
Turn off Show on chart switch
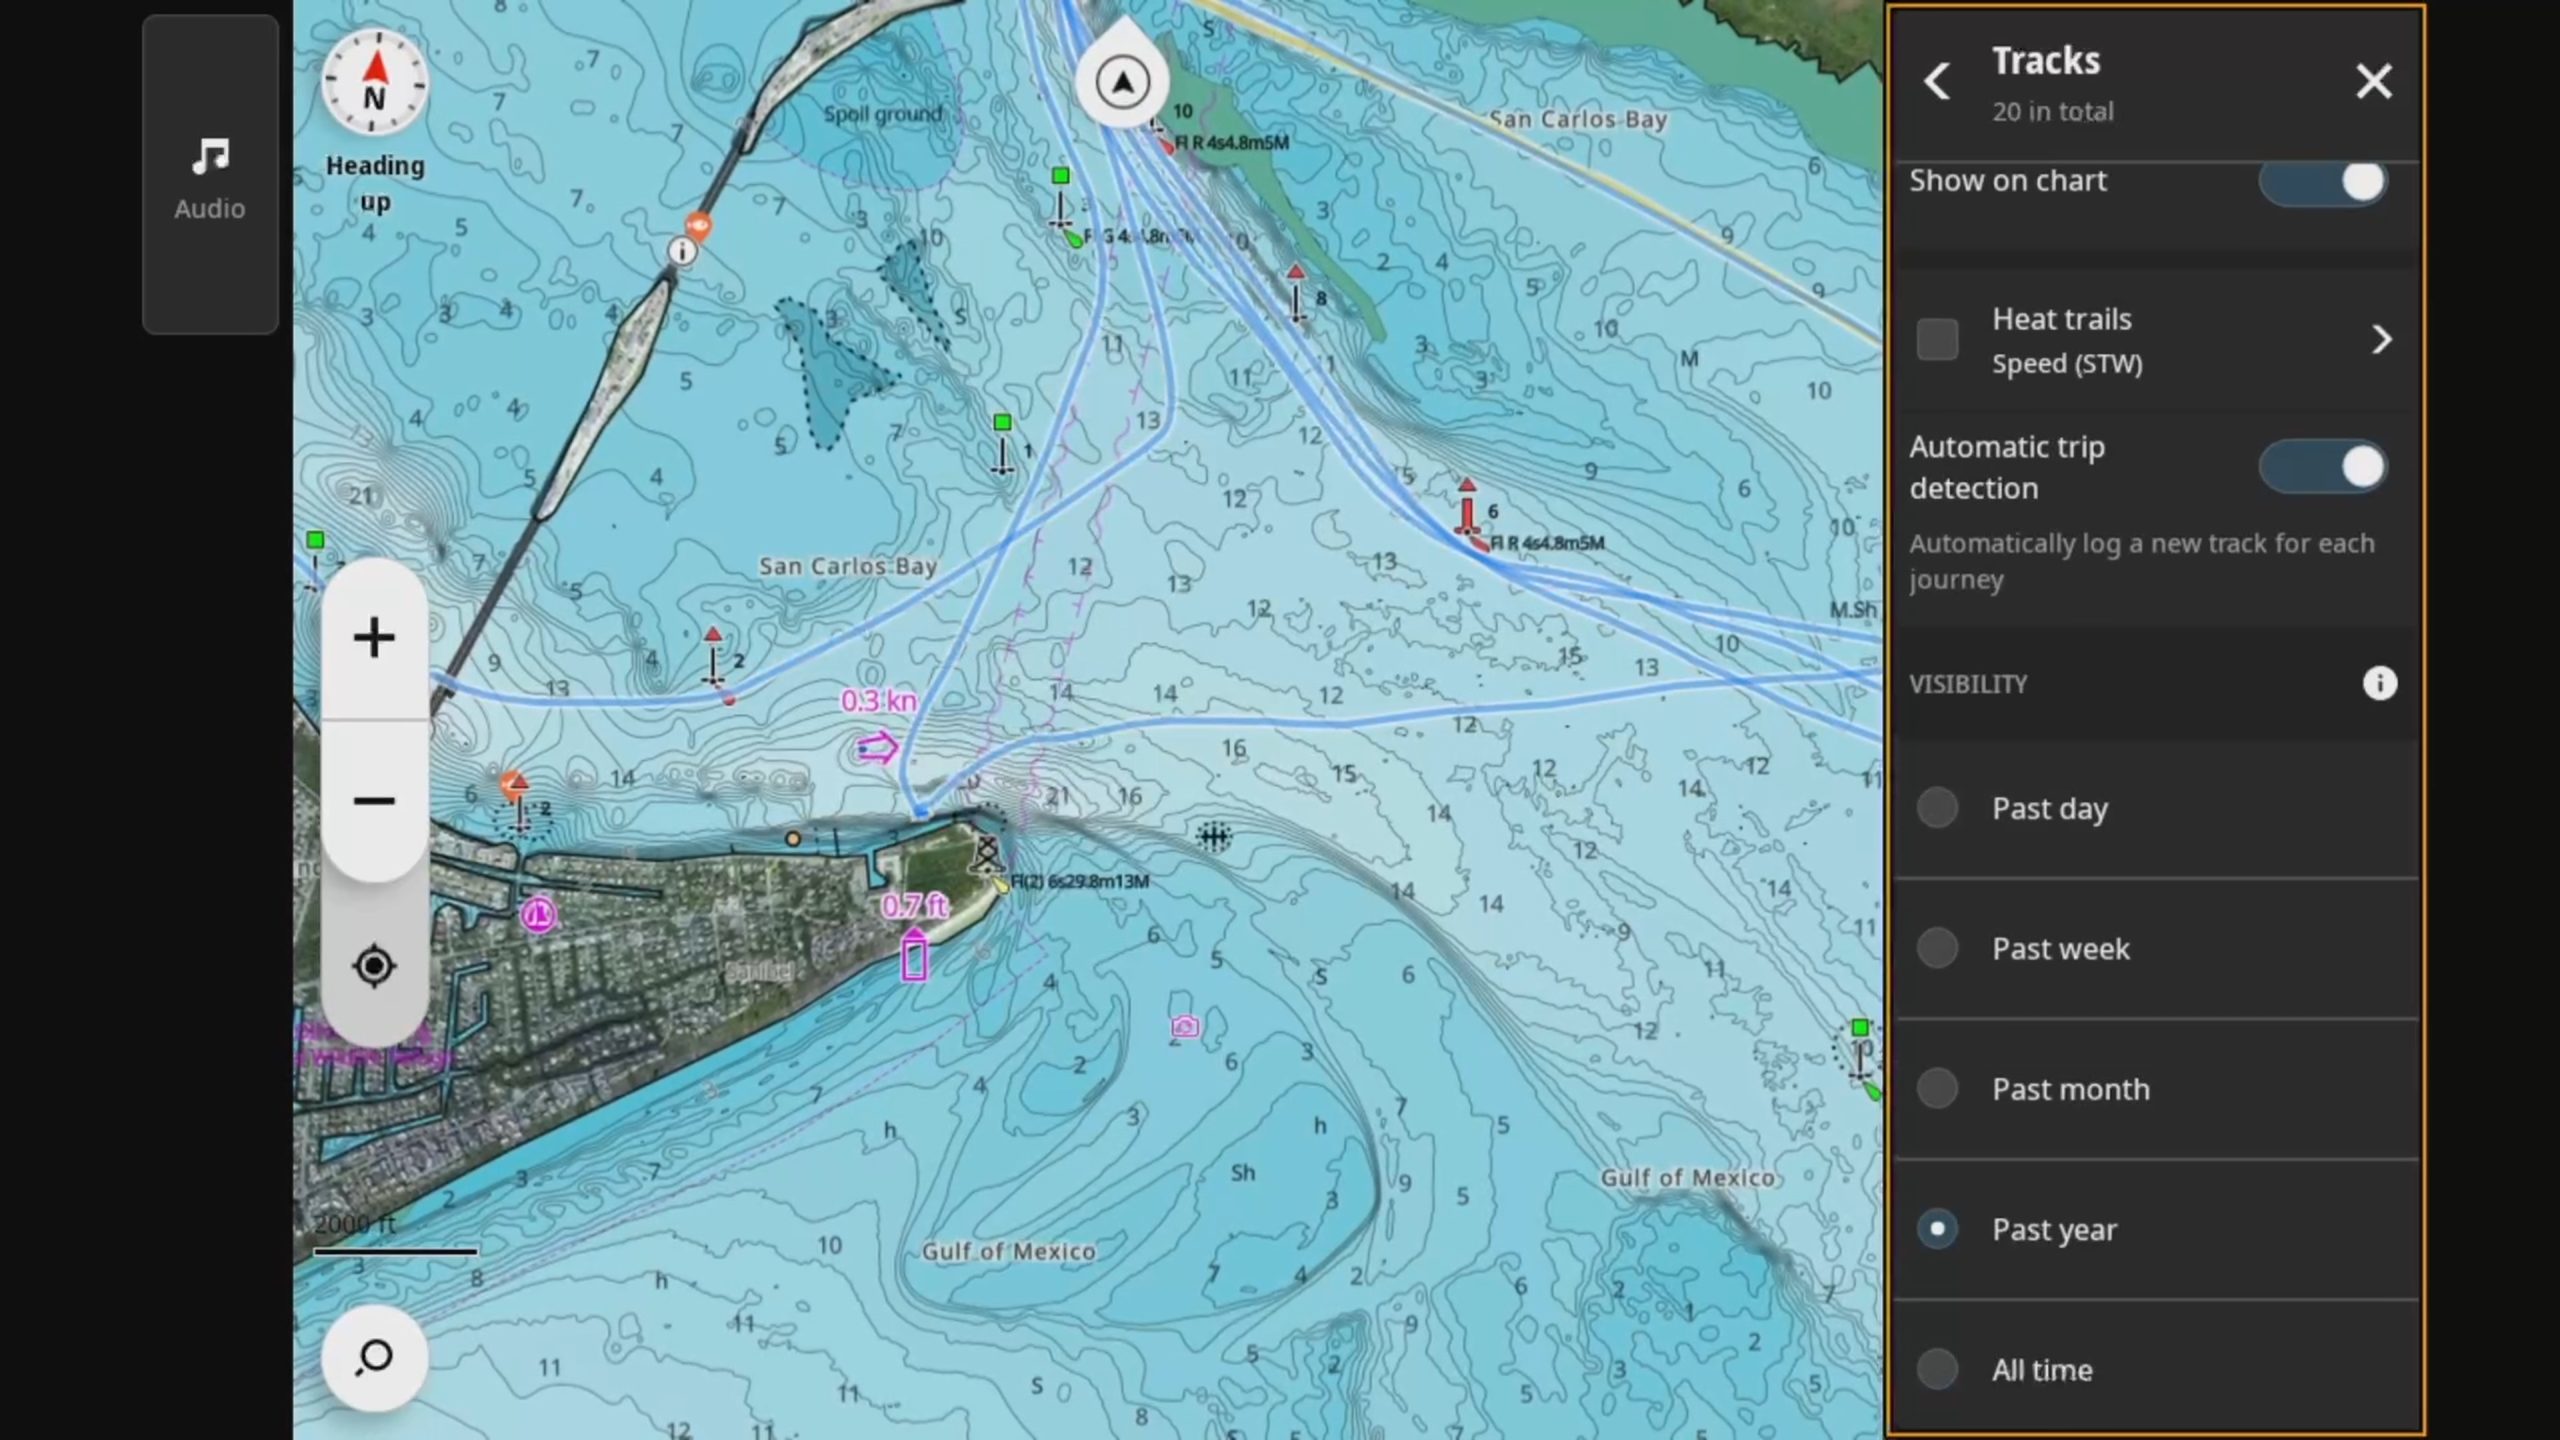click(x=2322, y=182)
